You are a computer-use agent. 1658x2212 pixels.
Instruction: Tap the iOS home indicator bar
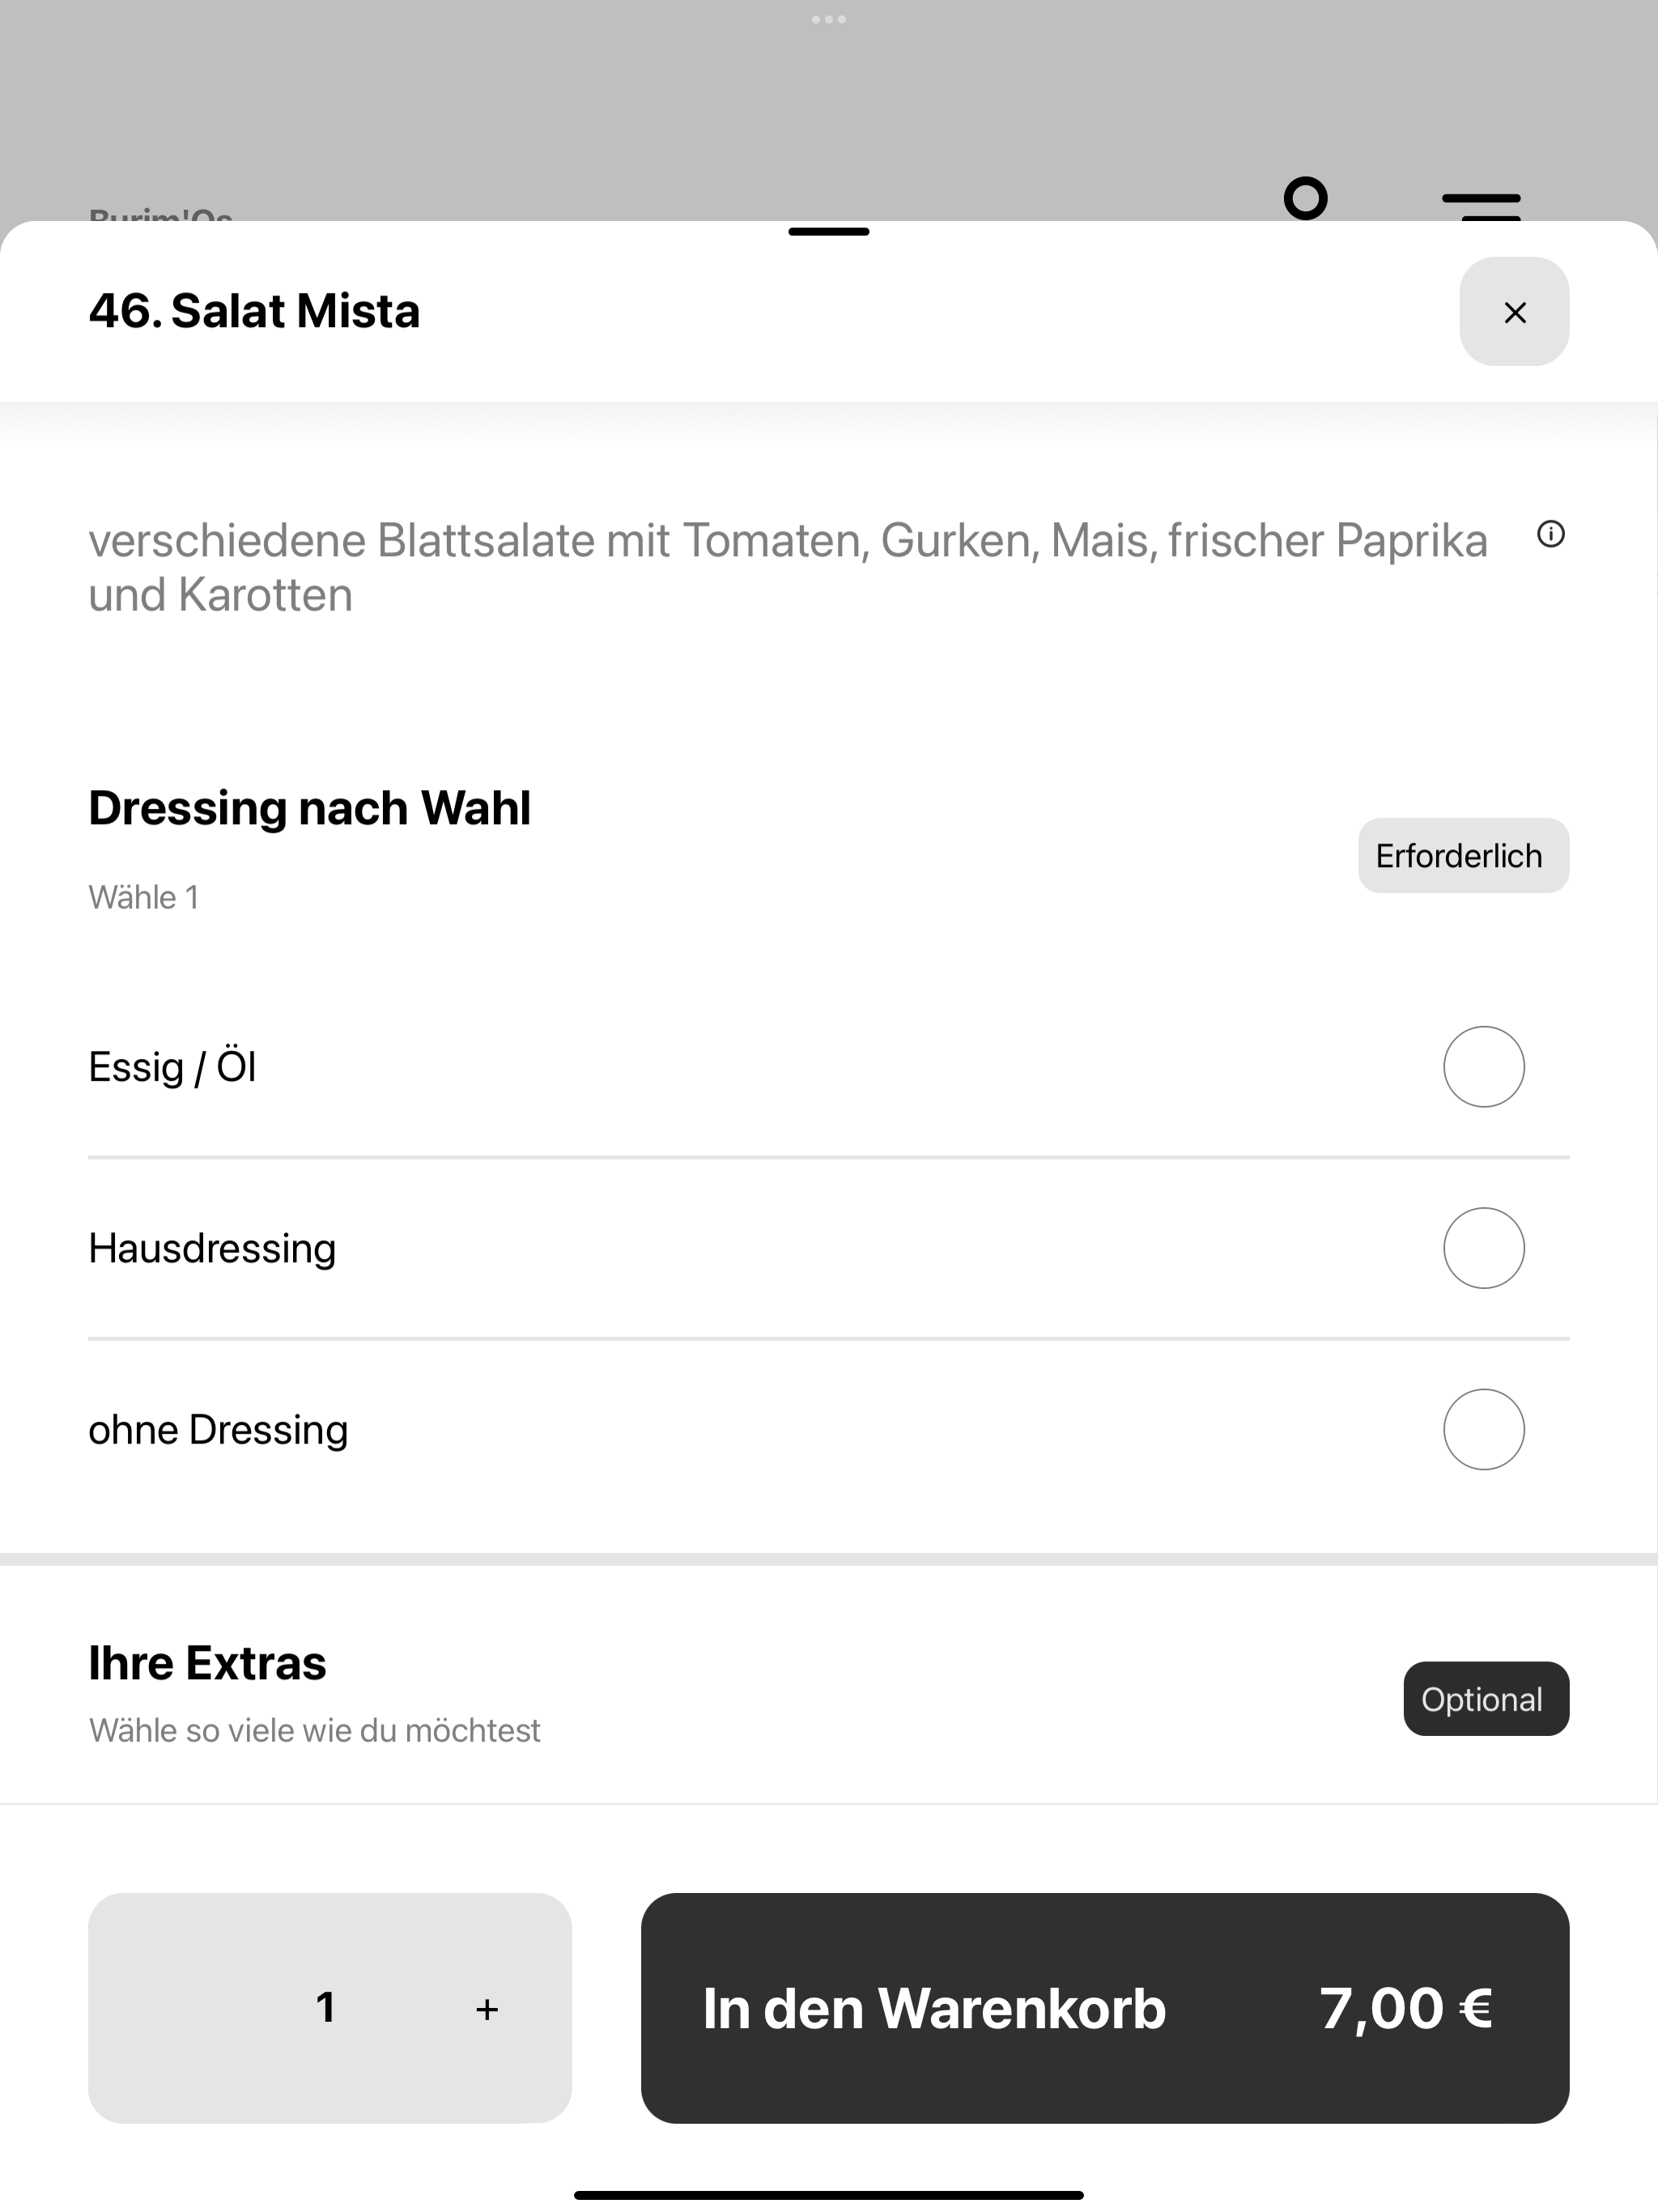[x=829, y=2195]
